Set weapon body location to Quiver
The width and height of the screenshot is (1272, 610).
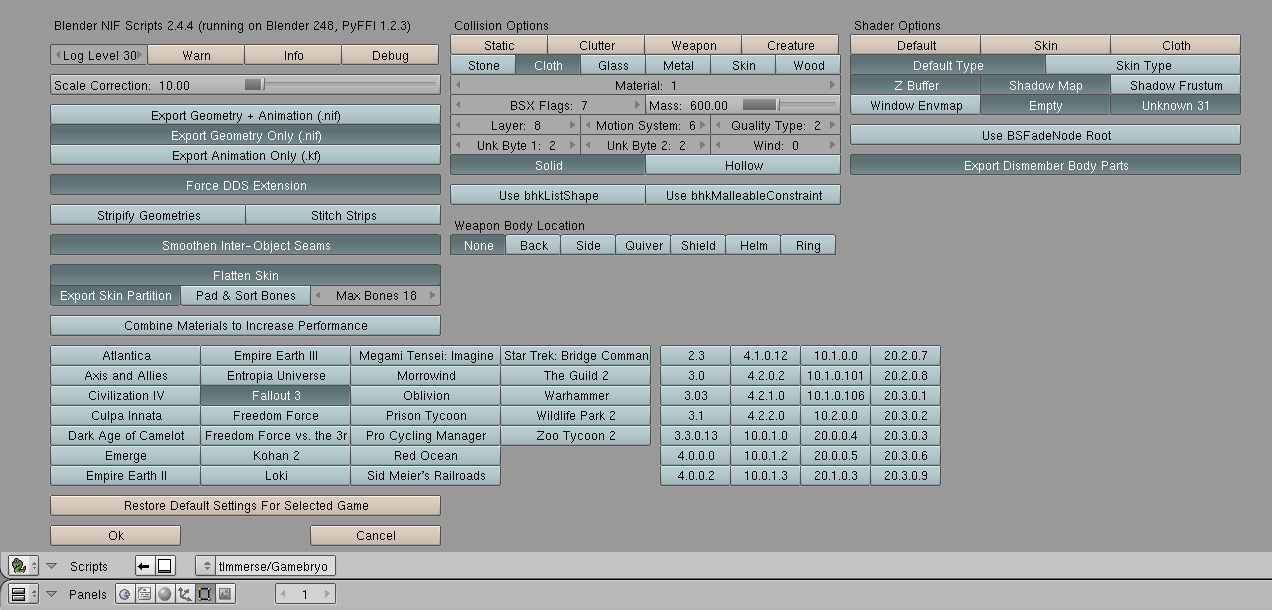643,245
